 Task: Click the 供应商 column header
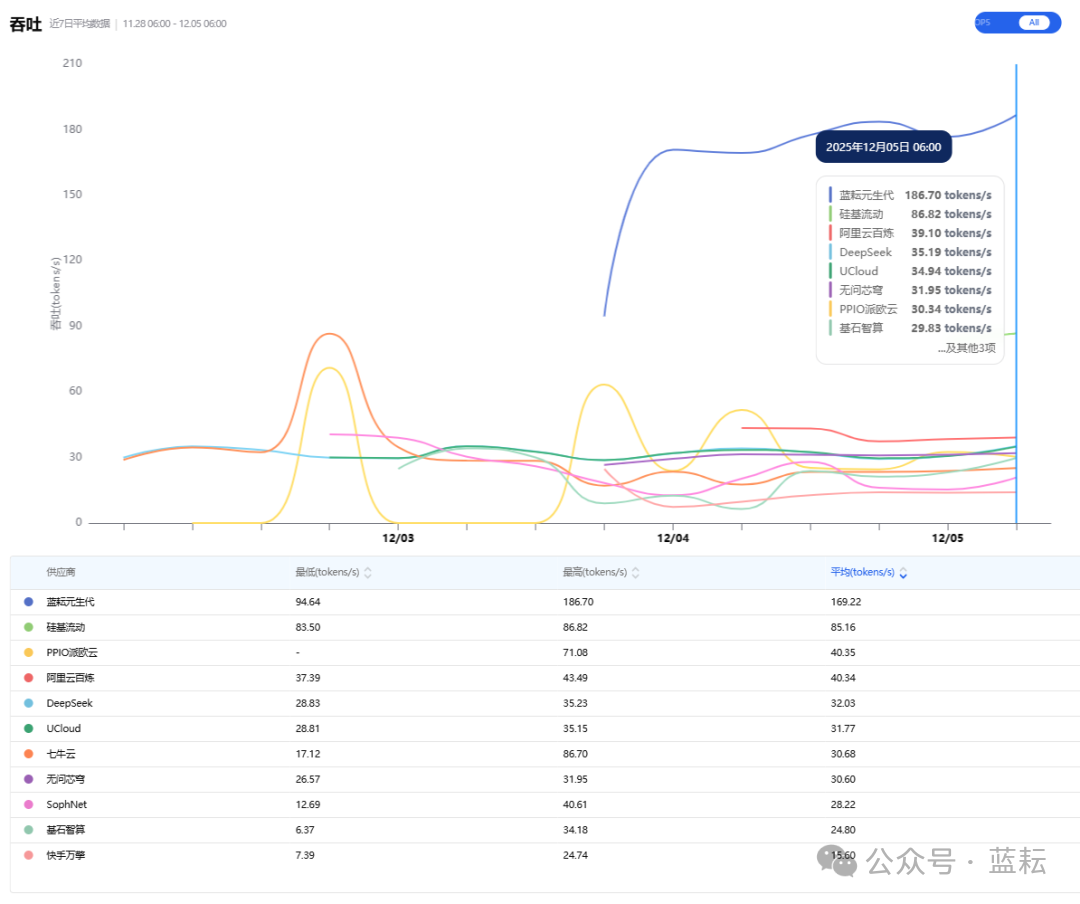[61, 573]
